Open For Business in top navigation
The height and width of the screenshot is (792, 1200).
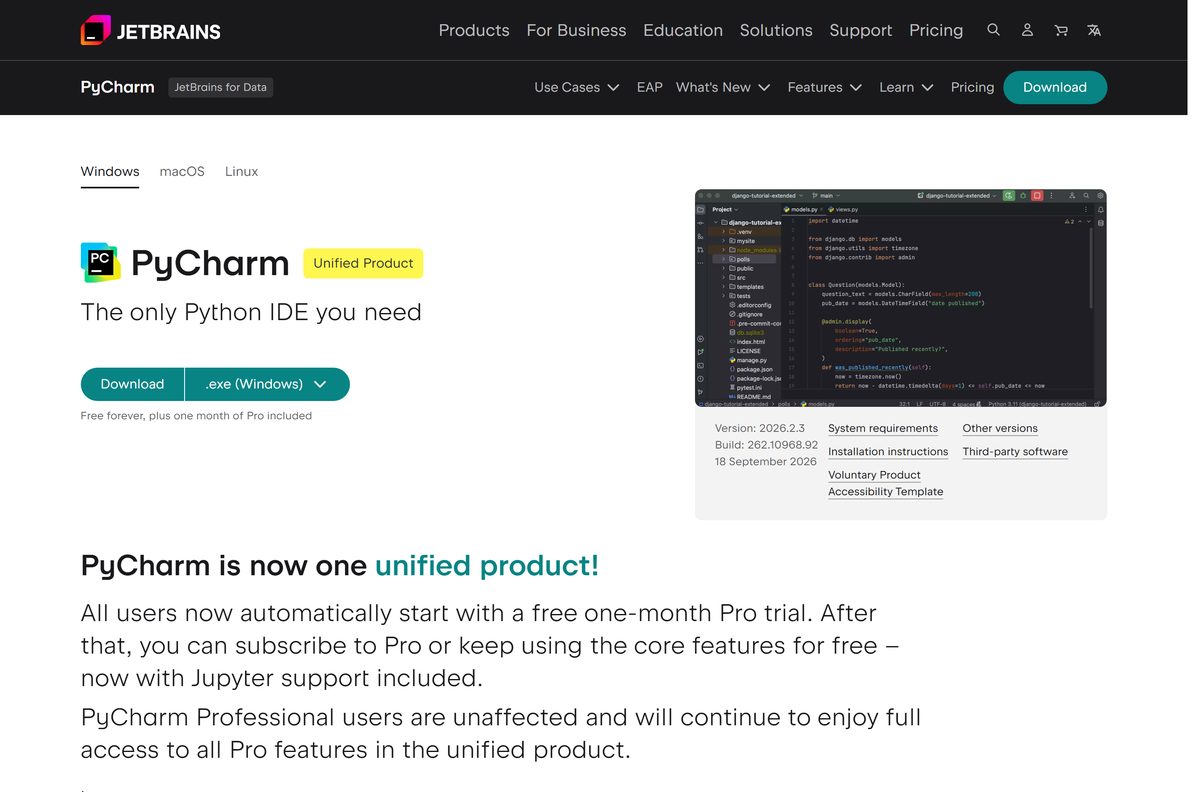[576, 30]
